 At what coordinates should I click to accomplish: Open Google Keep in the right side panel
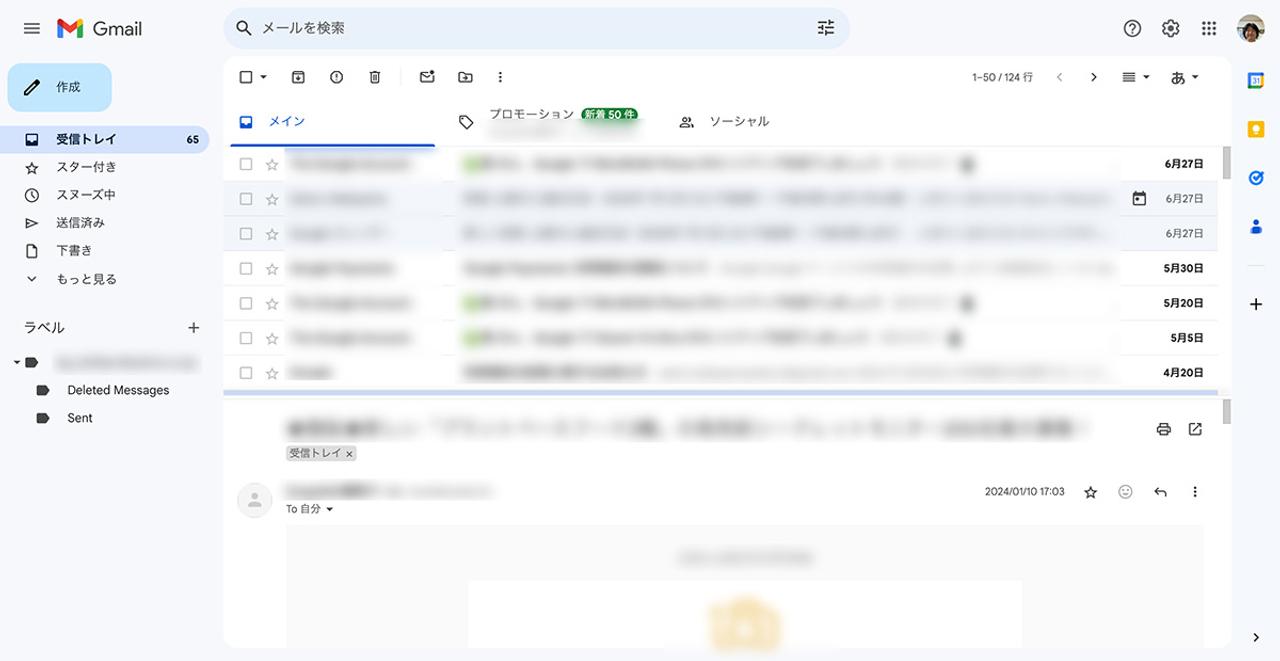(1255, 128)
